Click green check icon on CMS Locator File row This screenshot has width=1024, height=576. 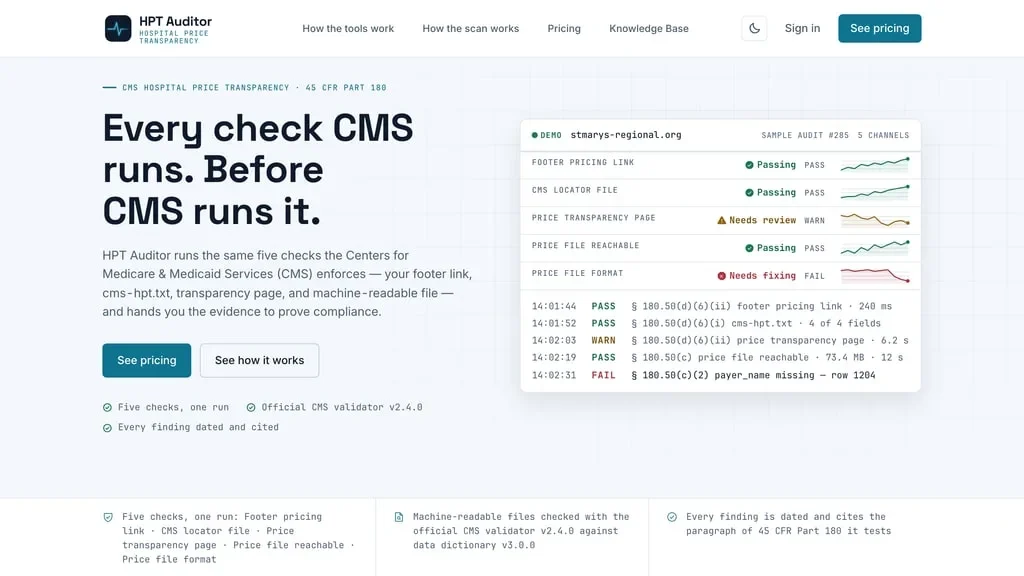tap(749, 193)
